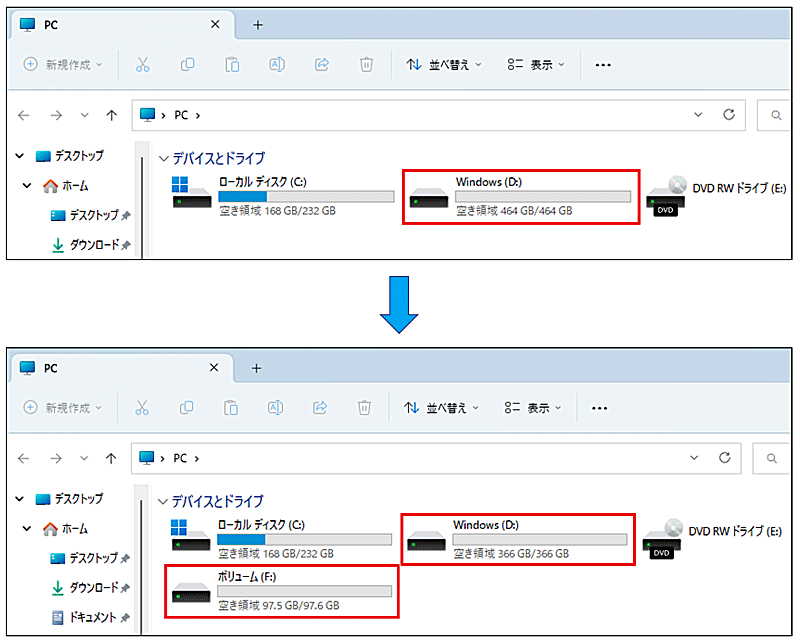
Task: Open recent locations dropdown in upper window
Action: click(x=85, y=115)
